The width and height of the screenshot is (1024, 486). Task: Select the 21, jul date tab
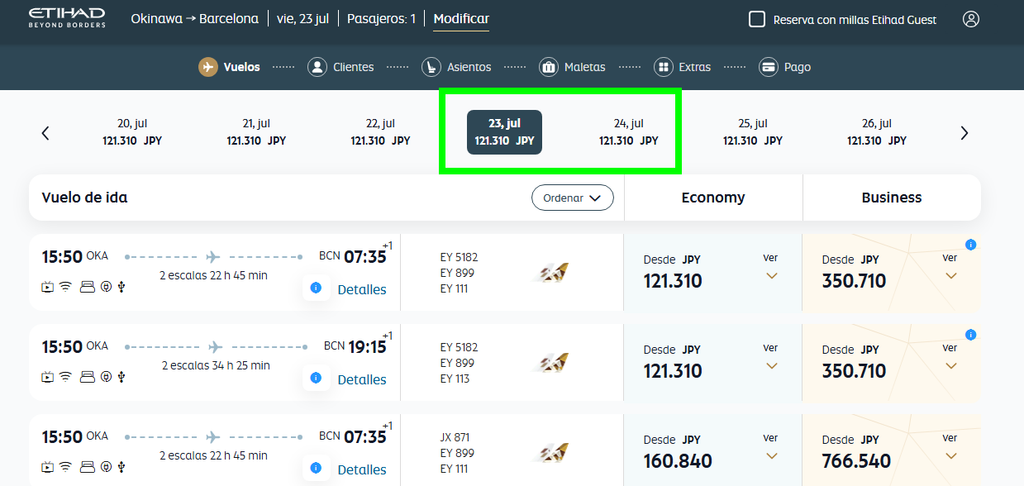[256, 132]
